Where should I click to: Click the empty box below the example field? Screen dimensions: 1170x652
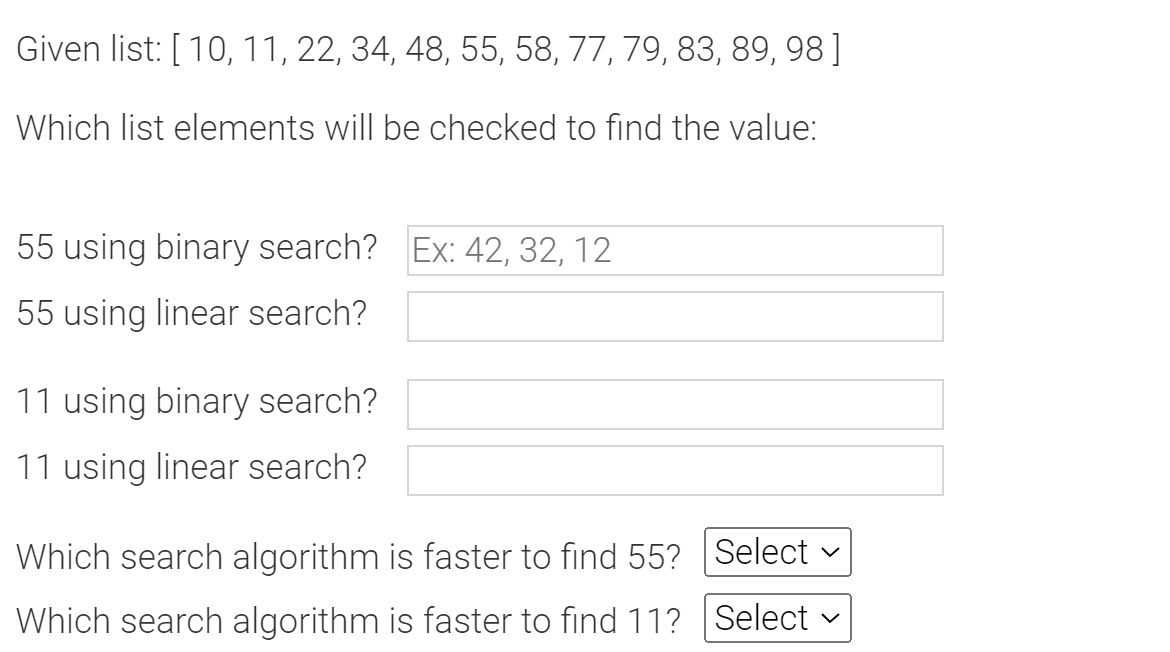pyautogui.click(x=675, y=316)
